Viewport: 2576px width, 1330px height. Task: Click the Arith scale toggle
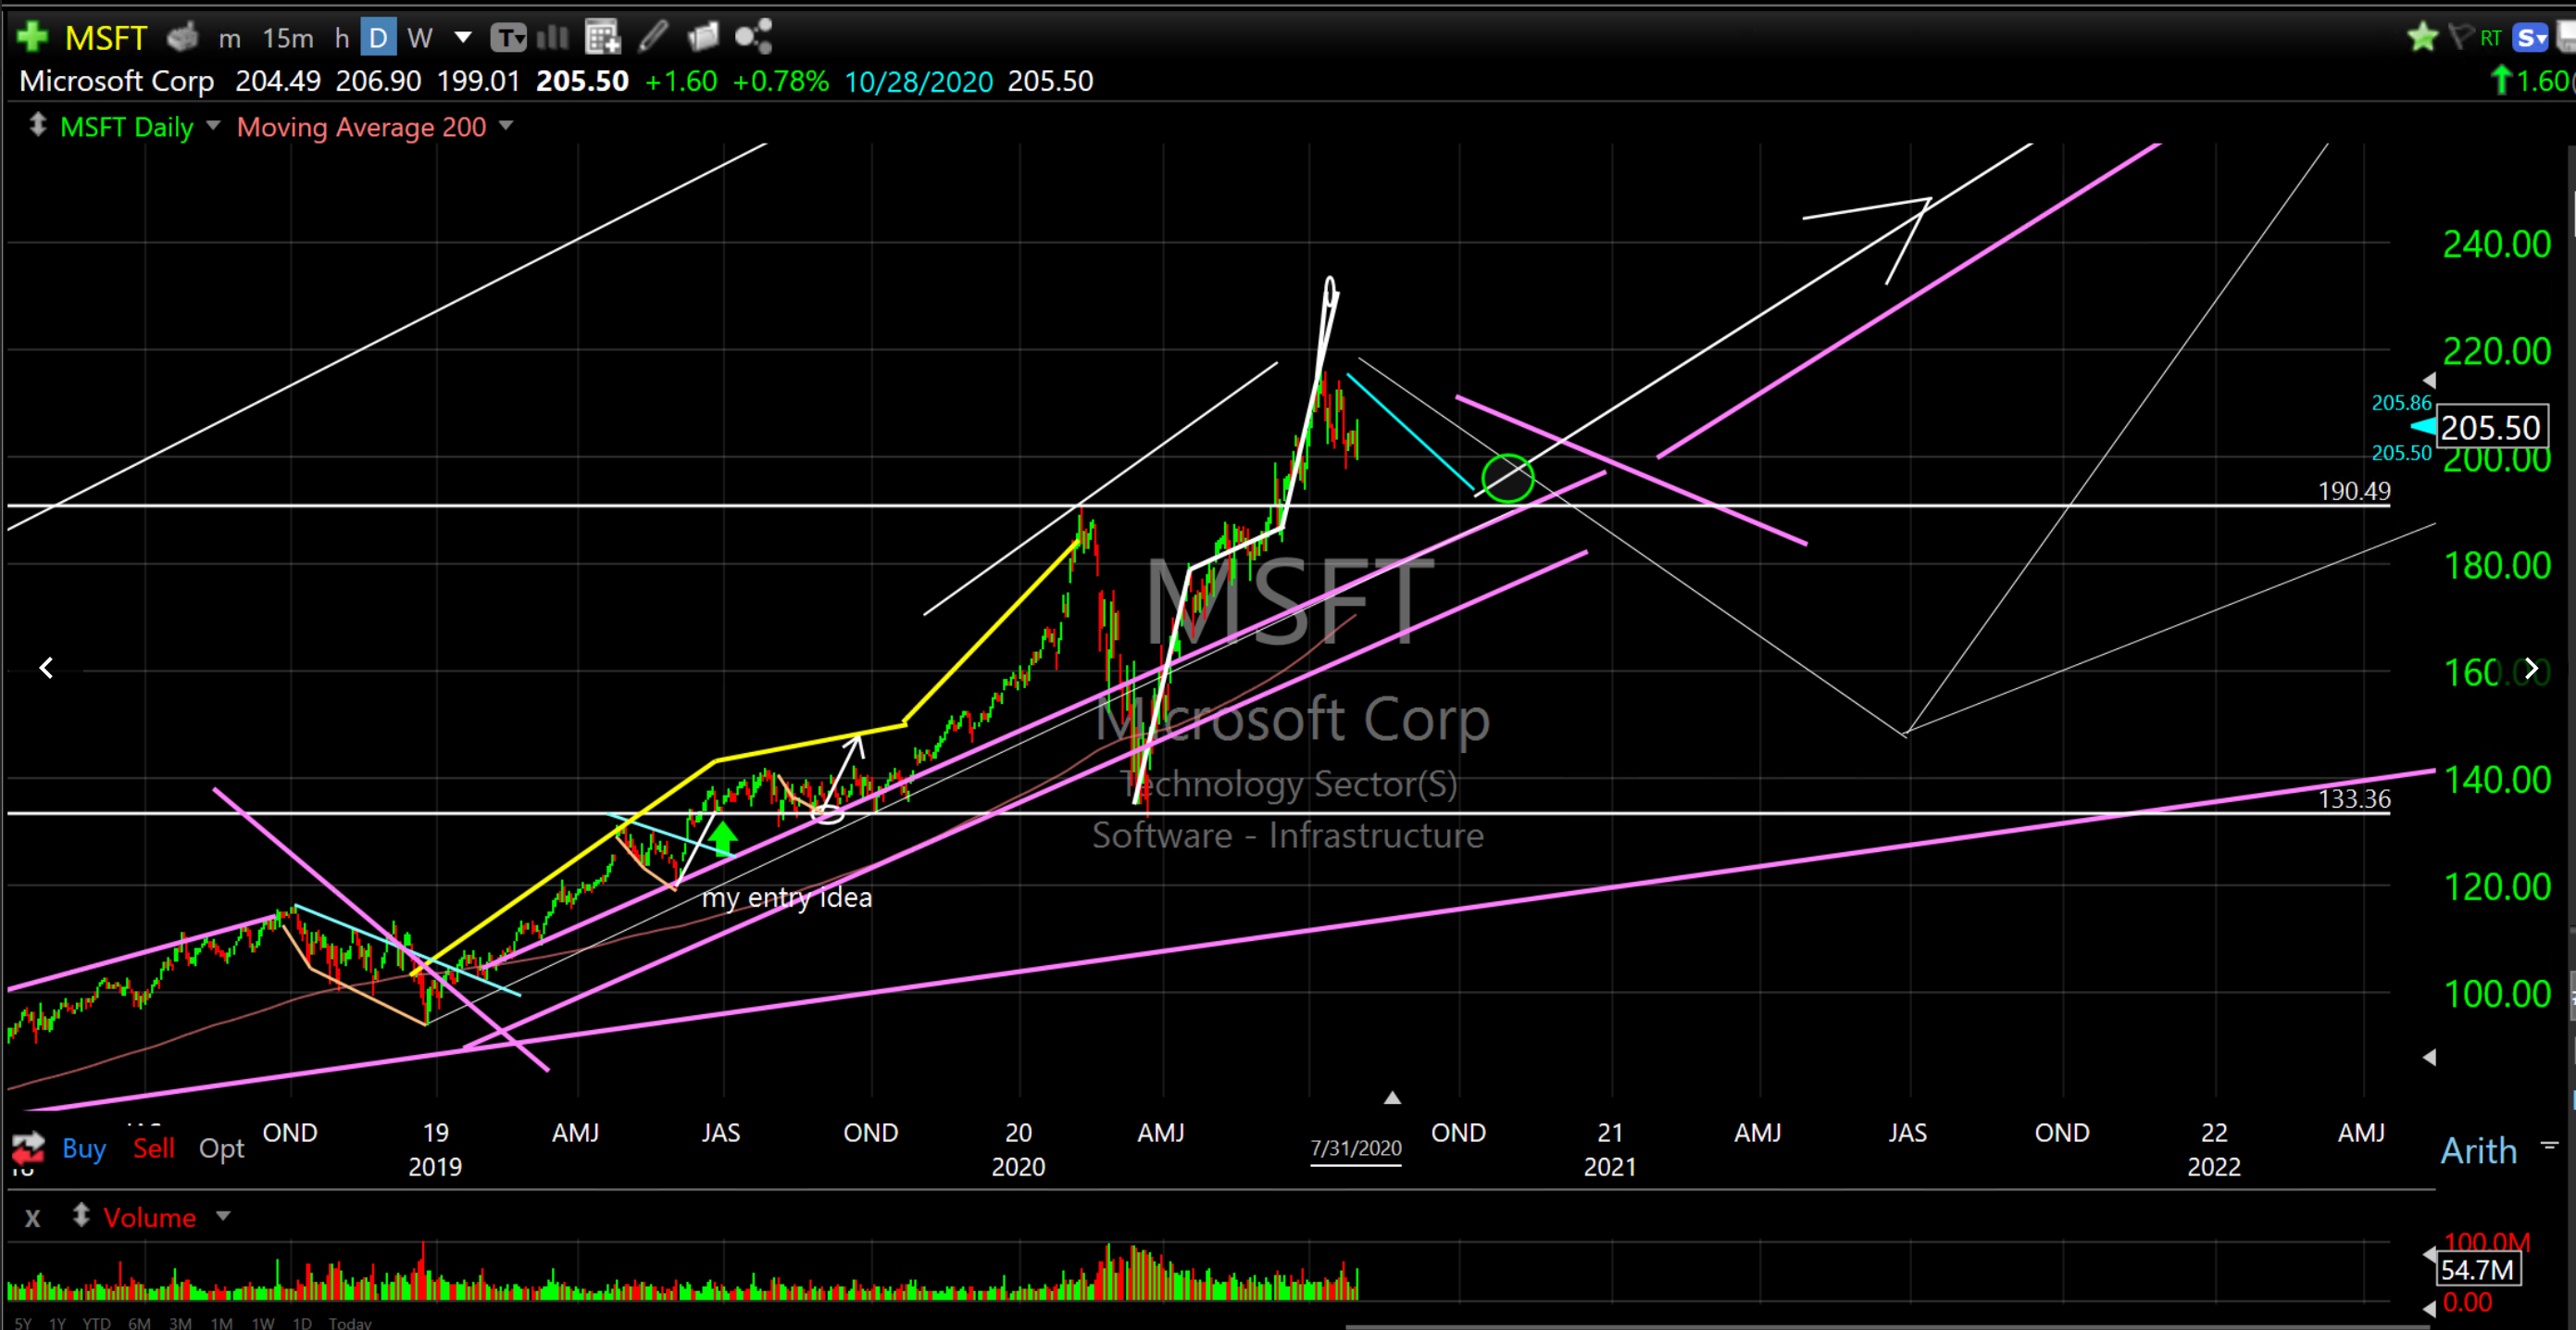pos(2478,1150)
